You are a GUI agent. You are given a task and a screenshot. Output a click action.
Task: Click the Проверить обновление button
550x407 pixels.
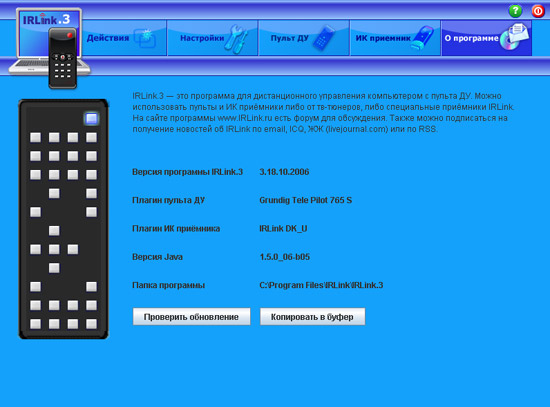192,316
